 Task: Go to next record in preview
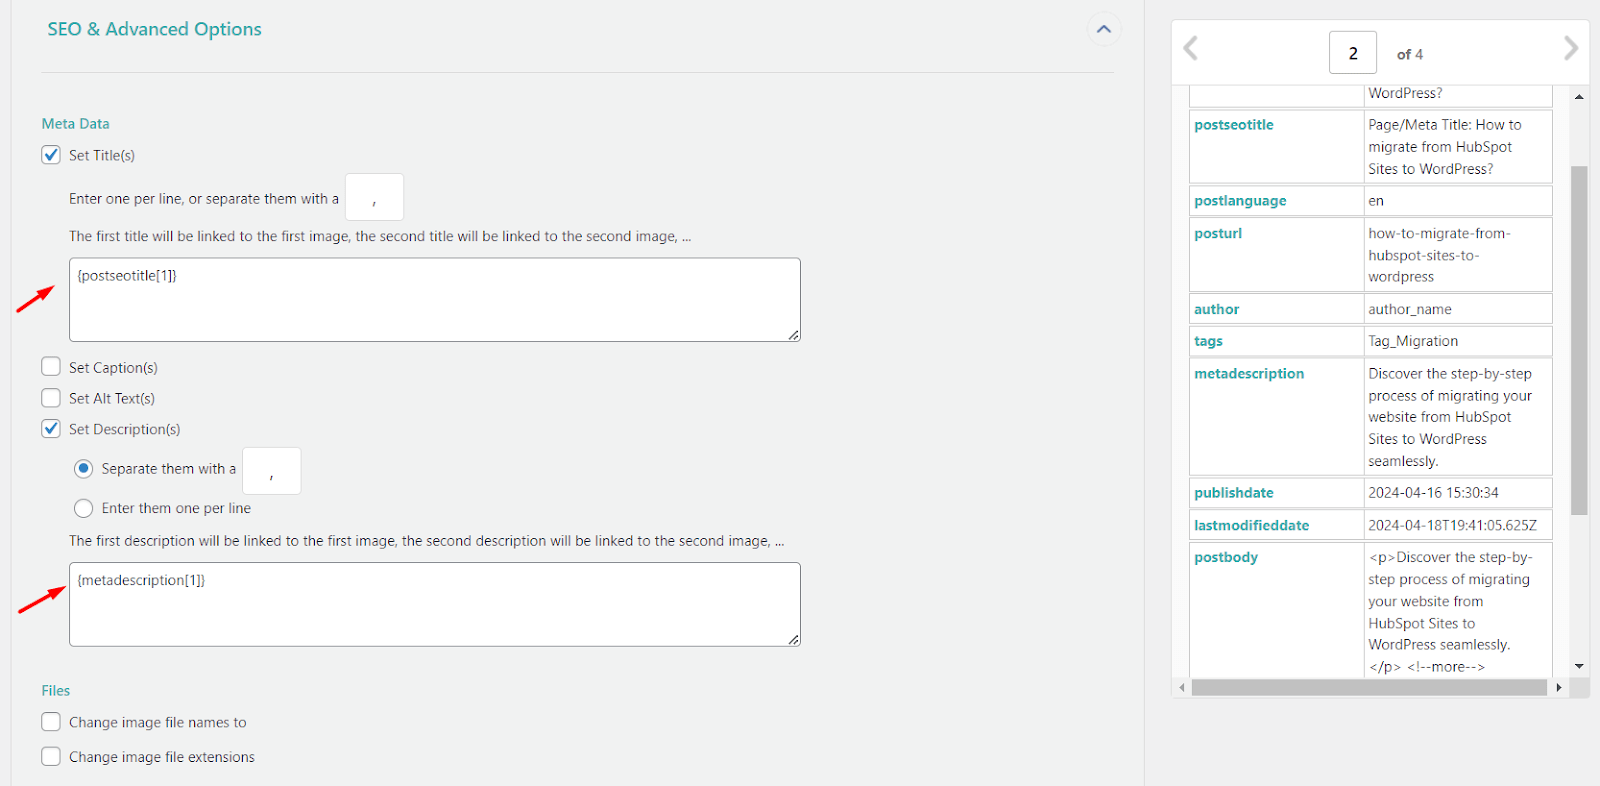click(x=1570, y=48)
